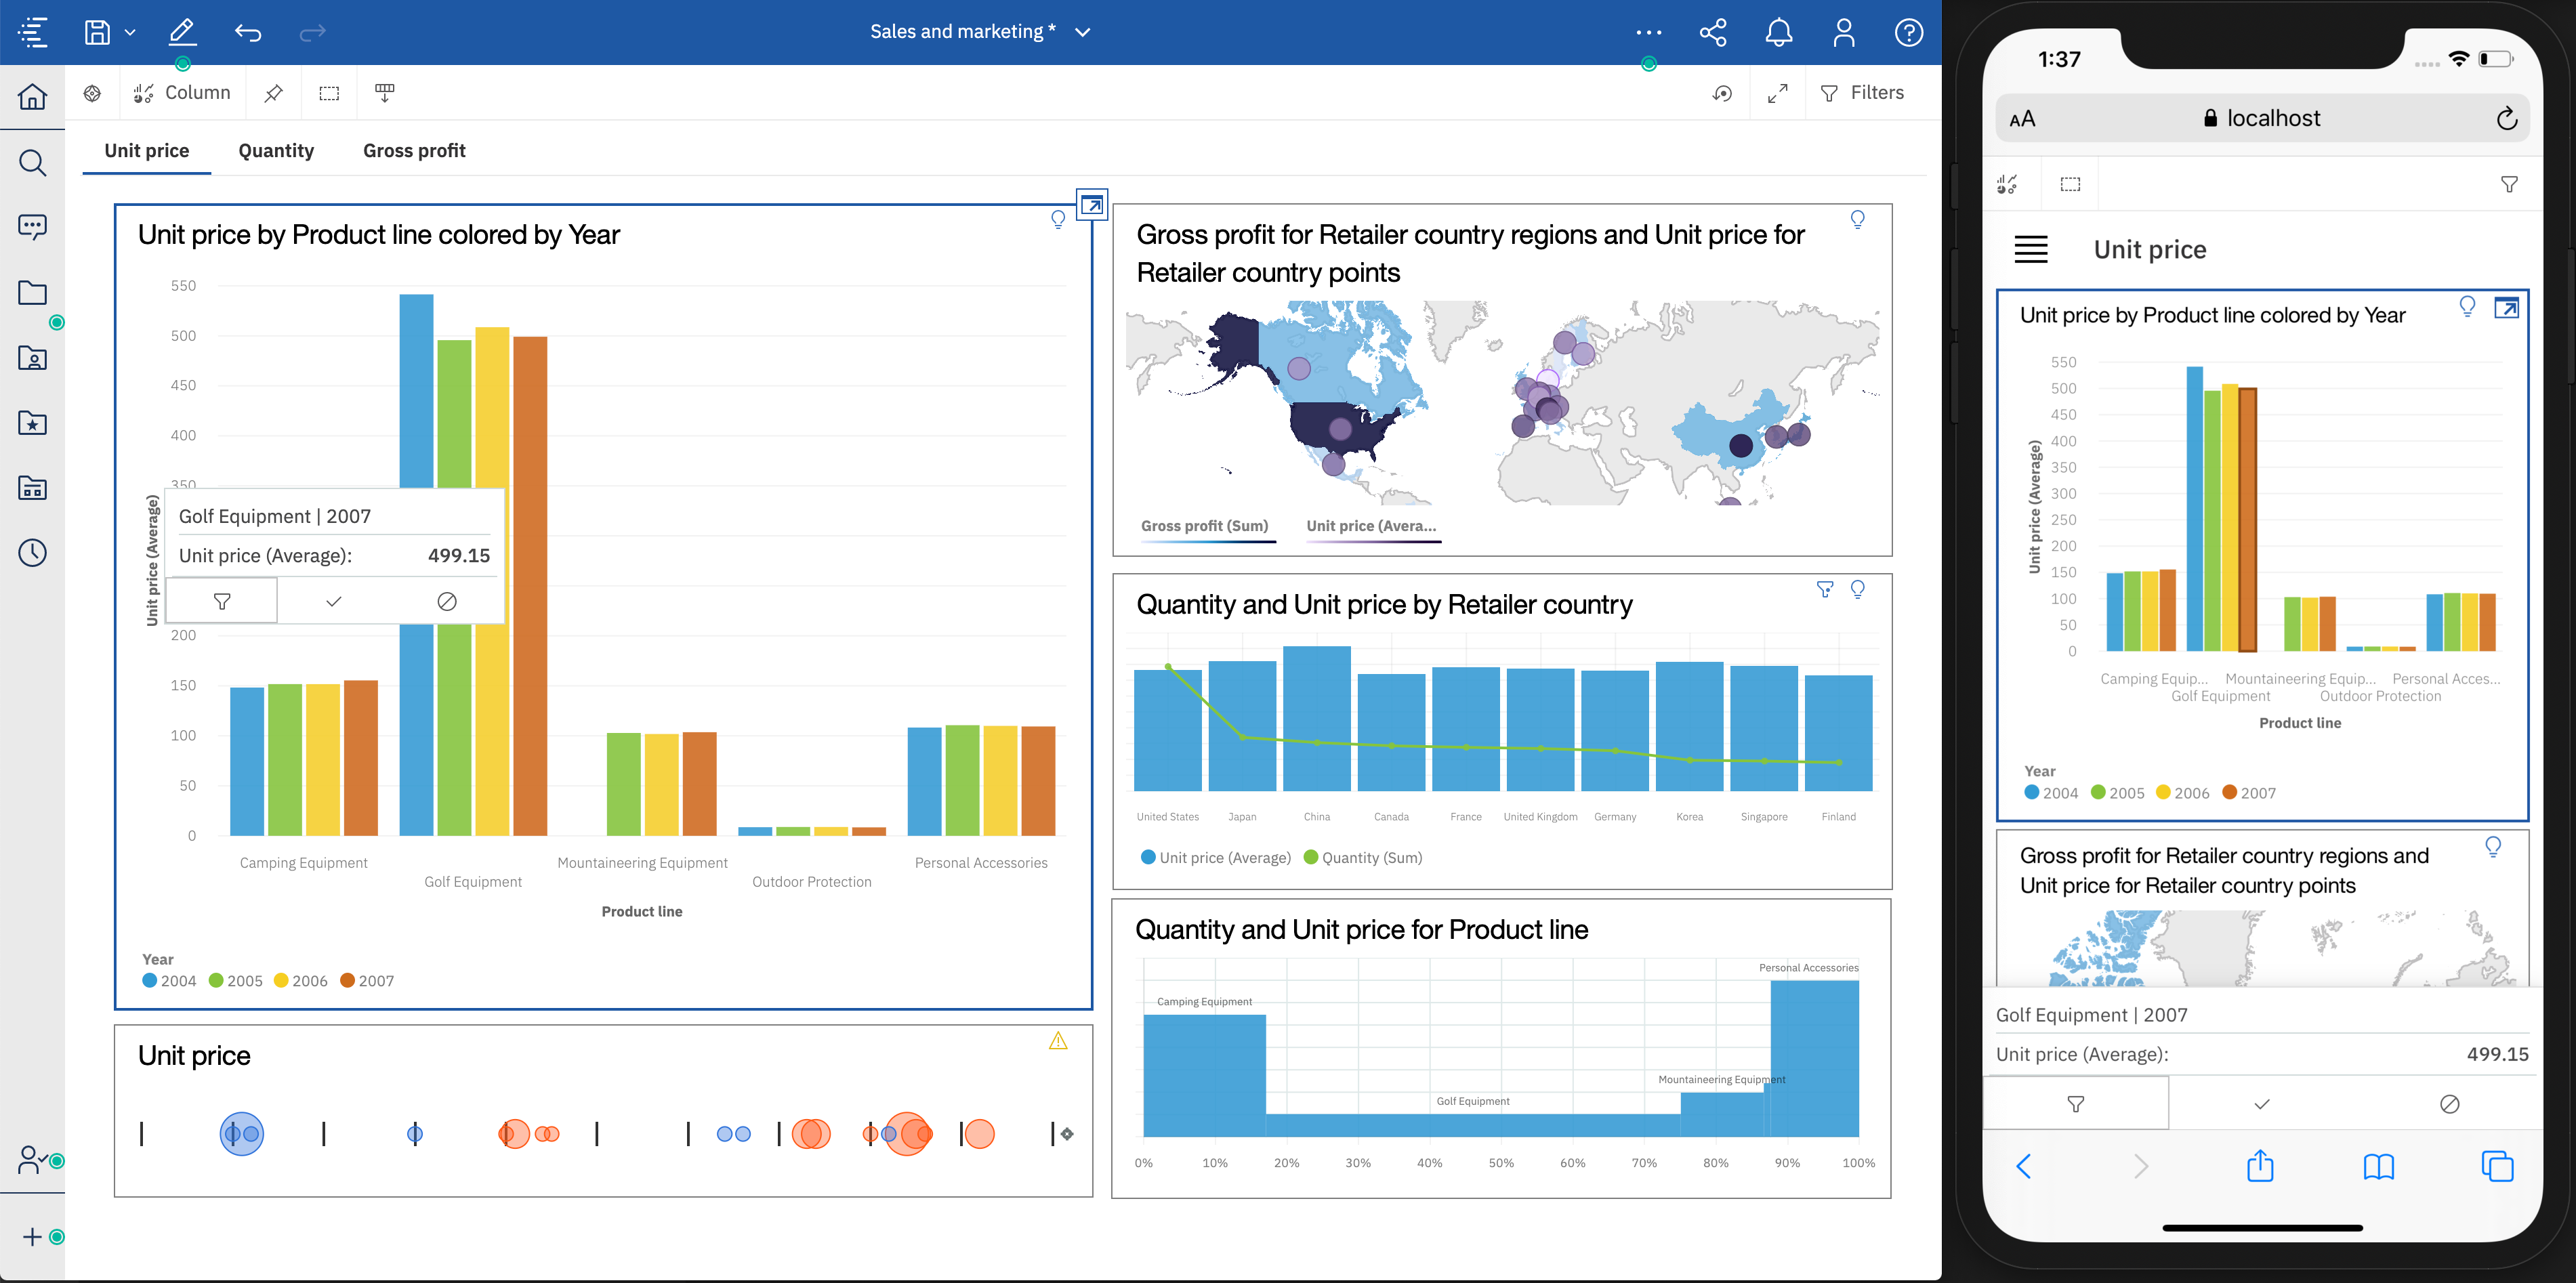Toggle Quantity (Sum) legend item
This screenshot has width=2576, height=1283.
coord(1363,858)
